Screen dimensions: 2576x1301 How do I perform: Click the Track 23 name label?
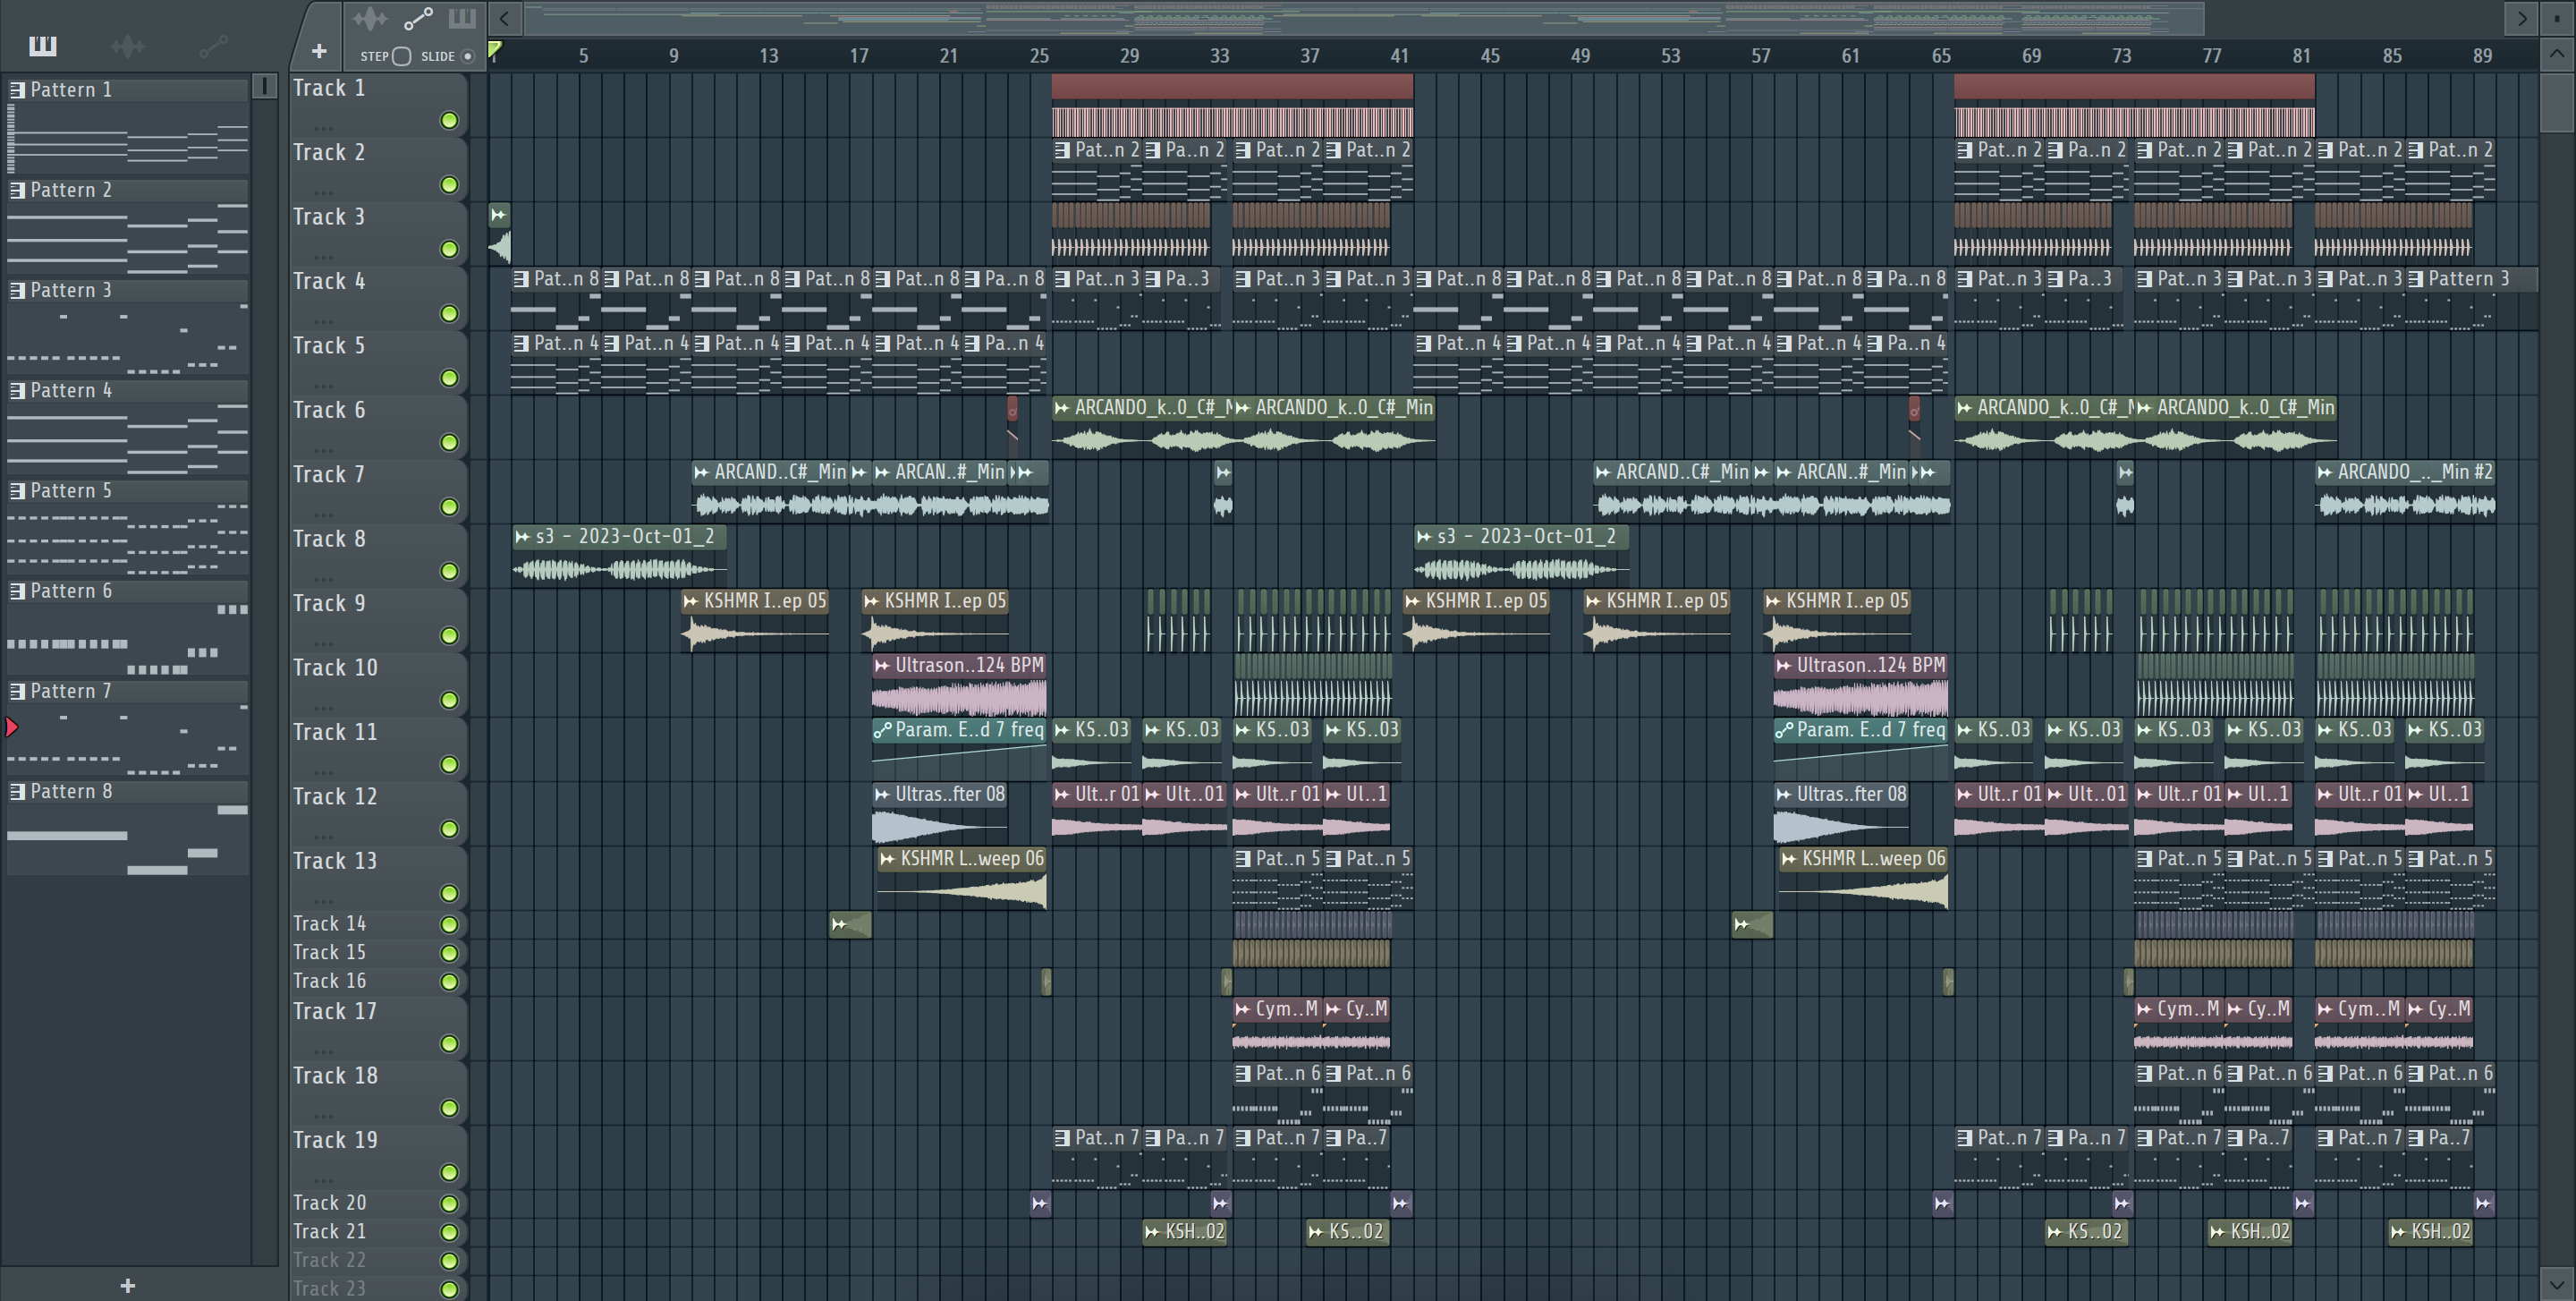tap(330, 1288)
